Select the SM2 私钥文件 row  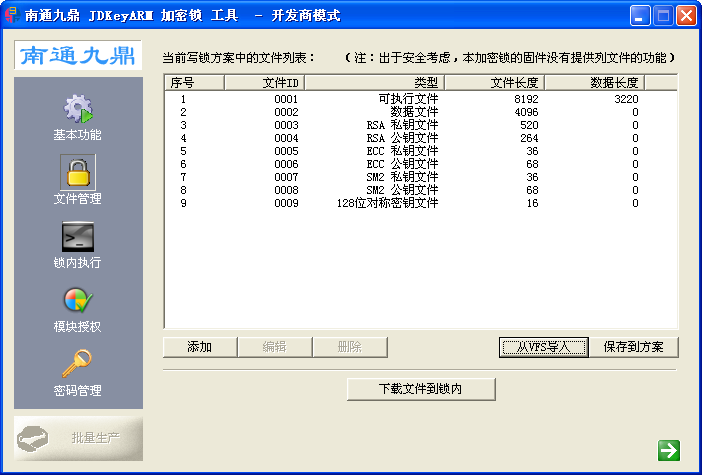tap(421, 177)
